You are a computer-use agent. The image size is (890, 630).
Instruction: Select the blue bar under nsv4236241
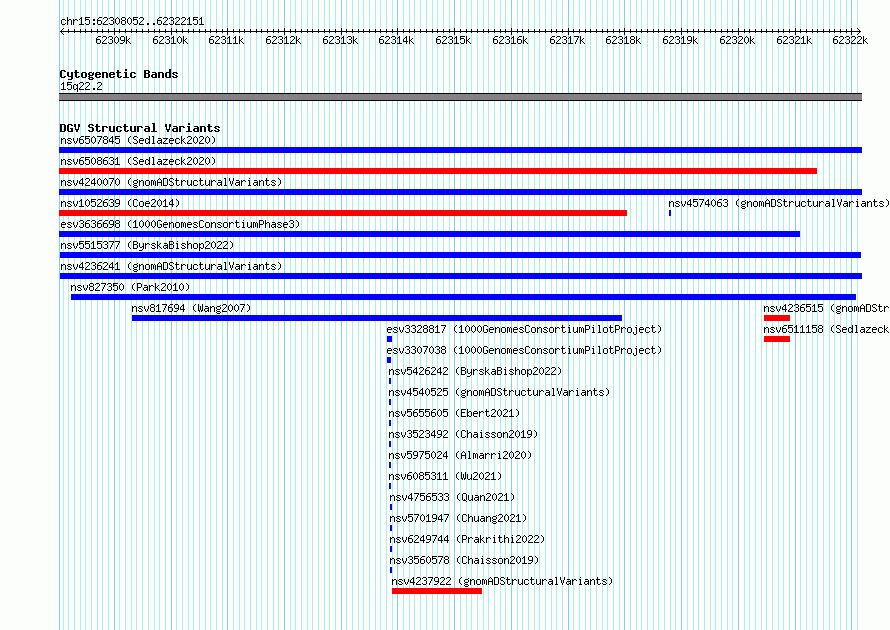pyautogui.click(x=460, y=276)
